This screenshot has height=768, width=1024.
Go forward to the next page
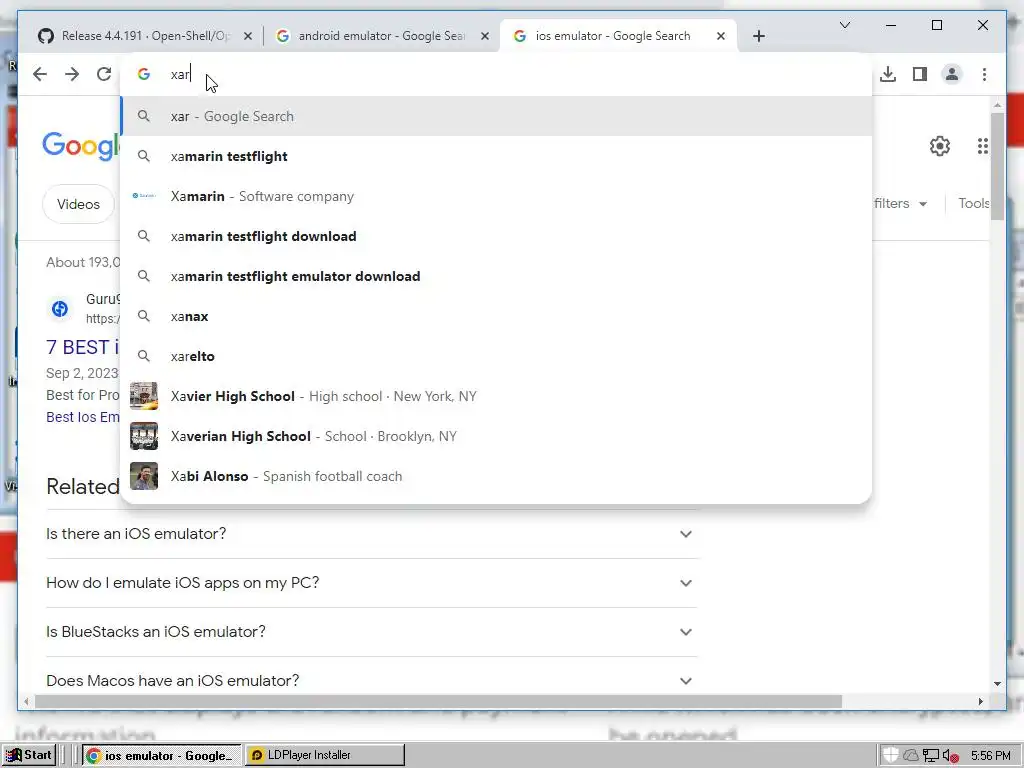tap(72, 74)
